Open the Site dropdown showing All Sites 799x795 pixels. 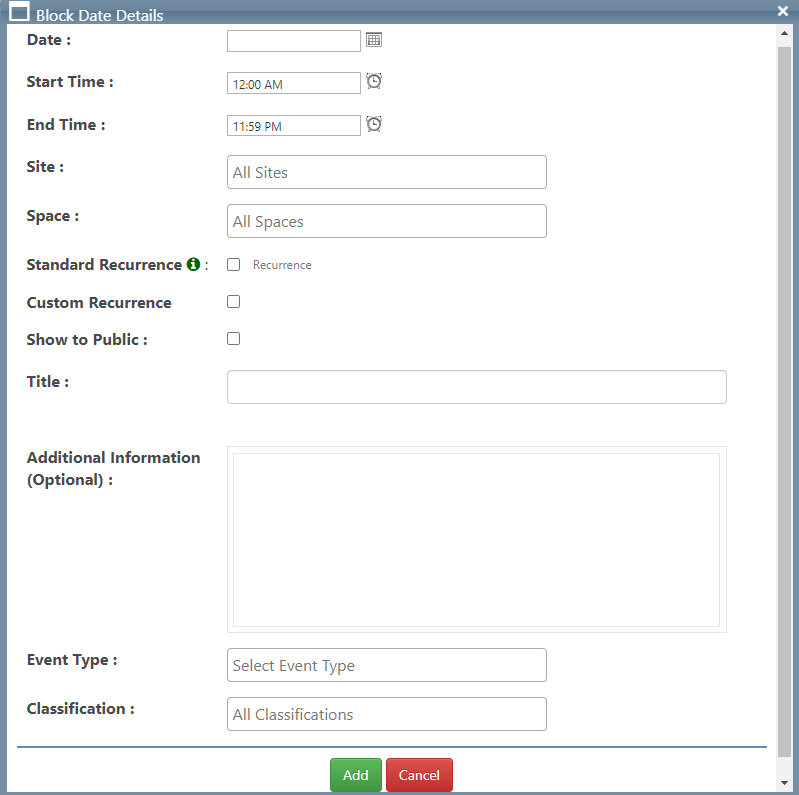point(387,172)
